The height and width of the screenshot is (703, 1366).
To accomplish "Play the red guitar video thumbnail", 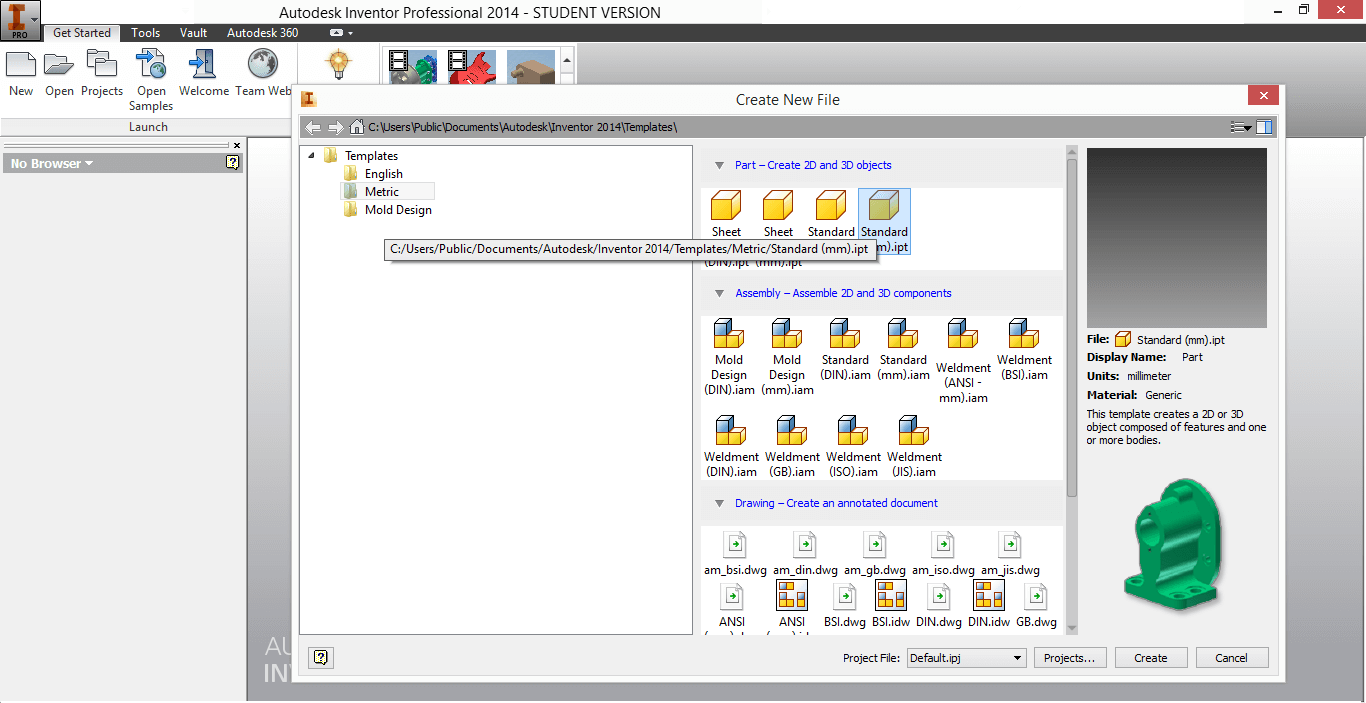I will [x=472, y=67].
